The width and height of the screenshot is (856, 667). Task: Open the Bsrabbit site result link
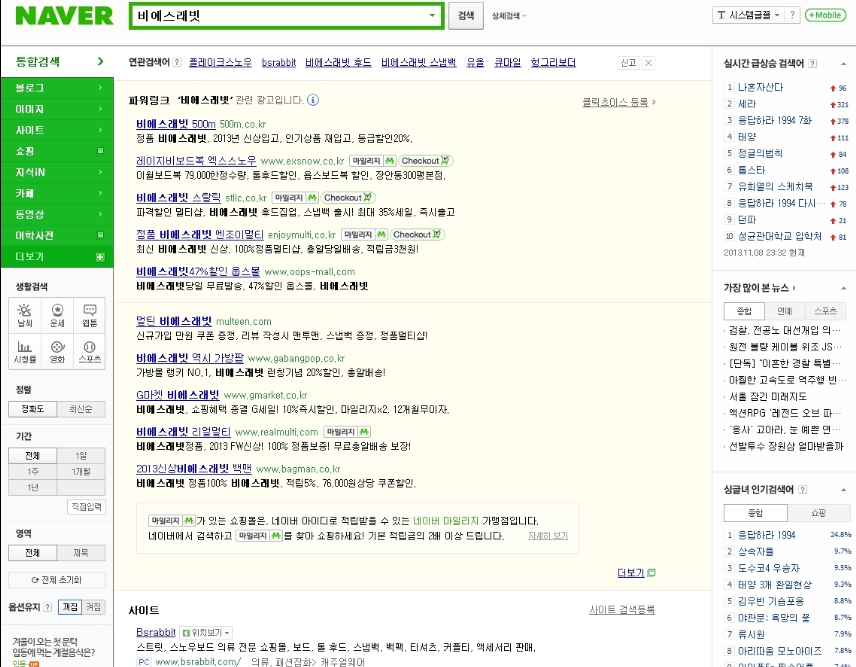pyautogui.click(x=156, y=632)
